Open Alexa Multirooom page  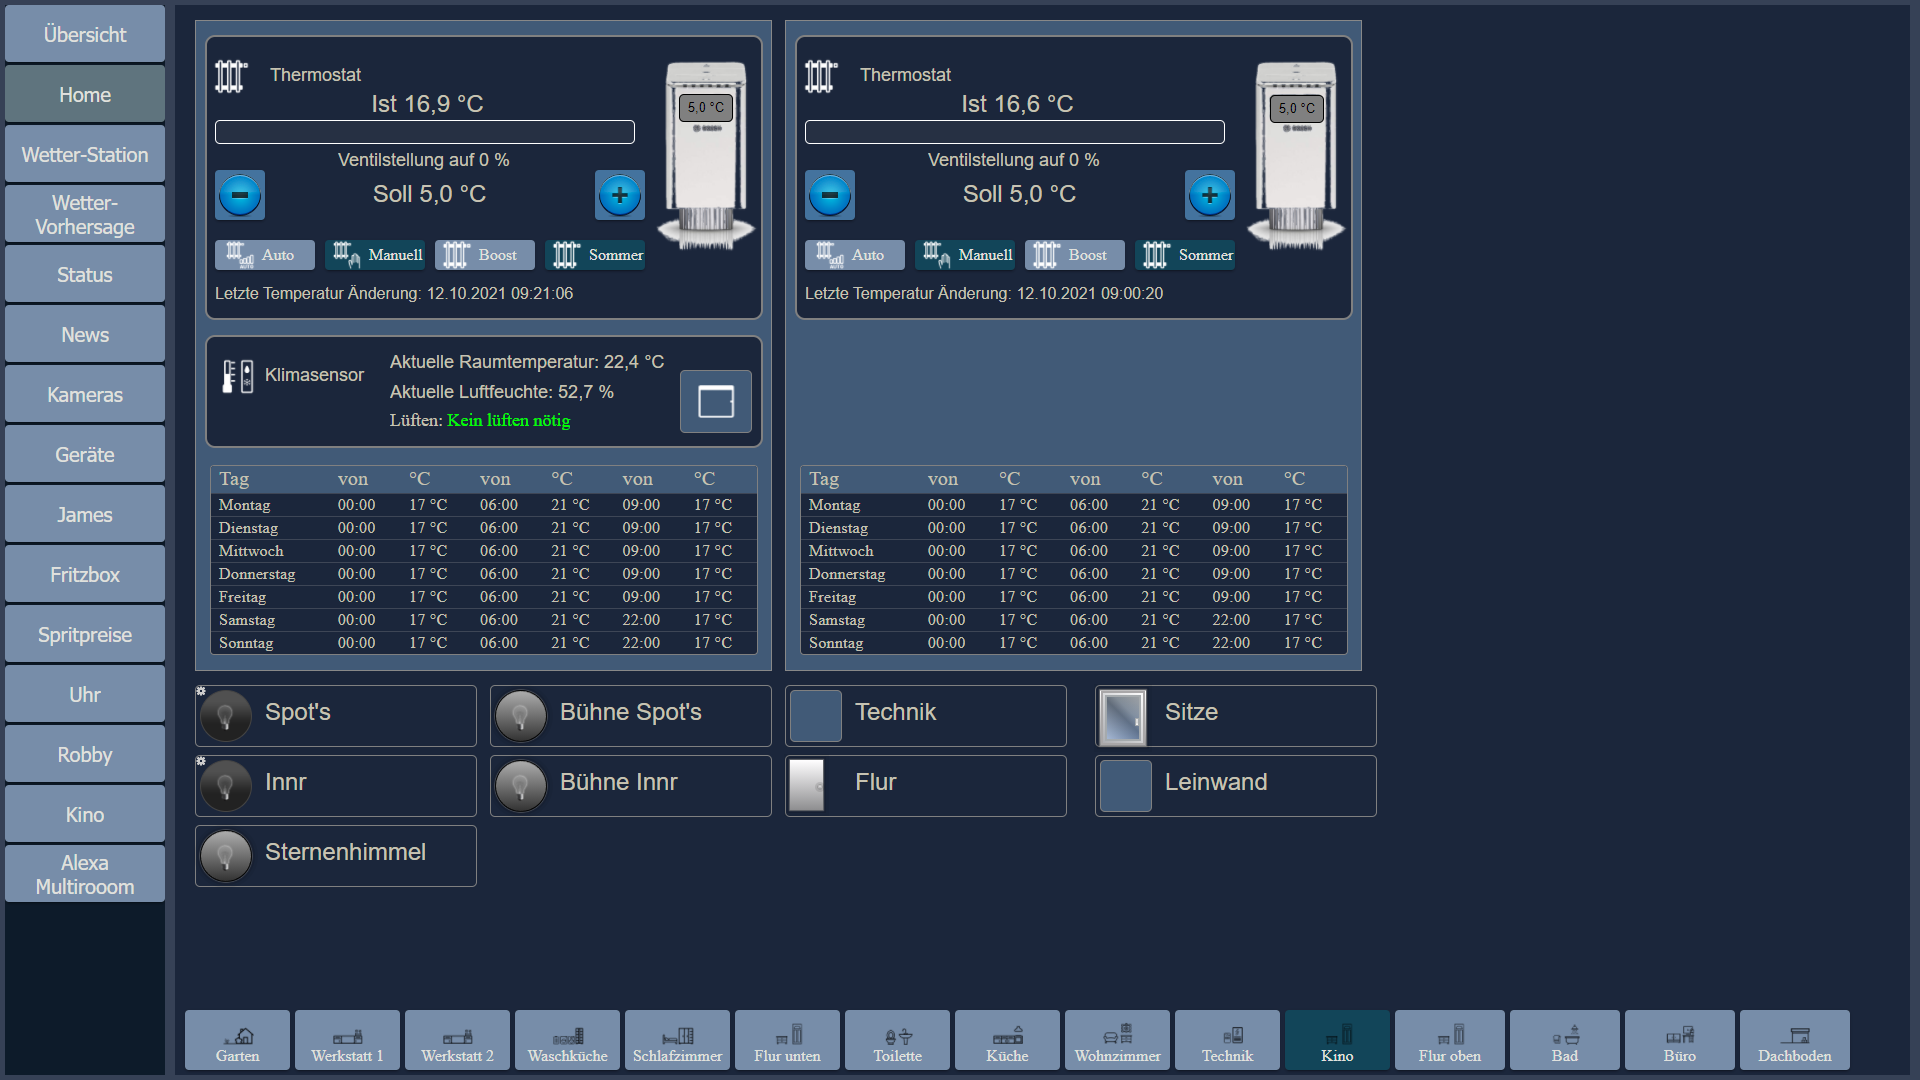[85, 874]
